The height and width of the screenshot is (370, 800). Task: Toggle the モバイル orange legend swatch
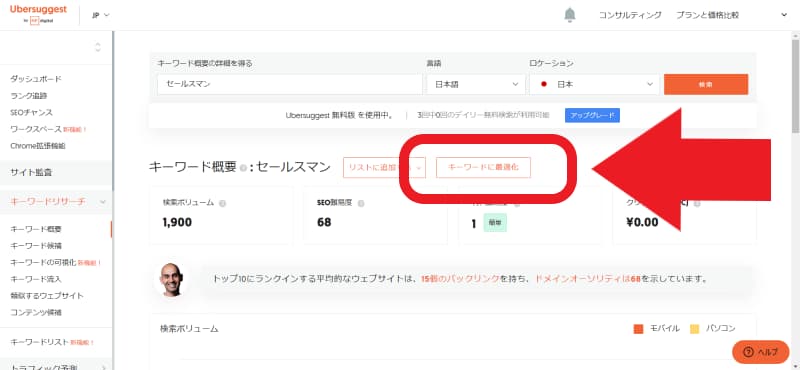pyautogui.click(x=638, y=329)
